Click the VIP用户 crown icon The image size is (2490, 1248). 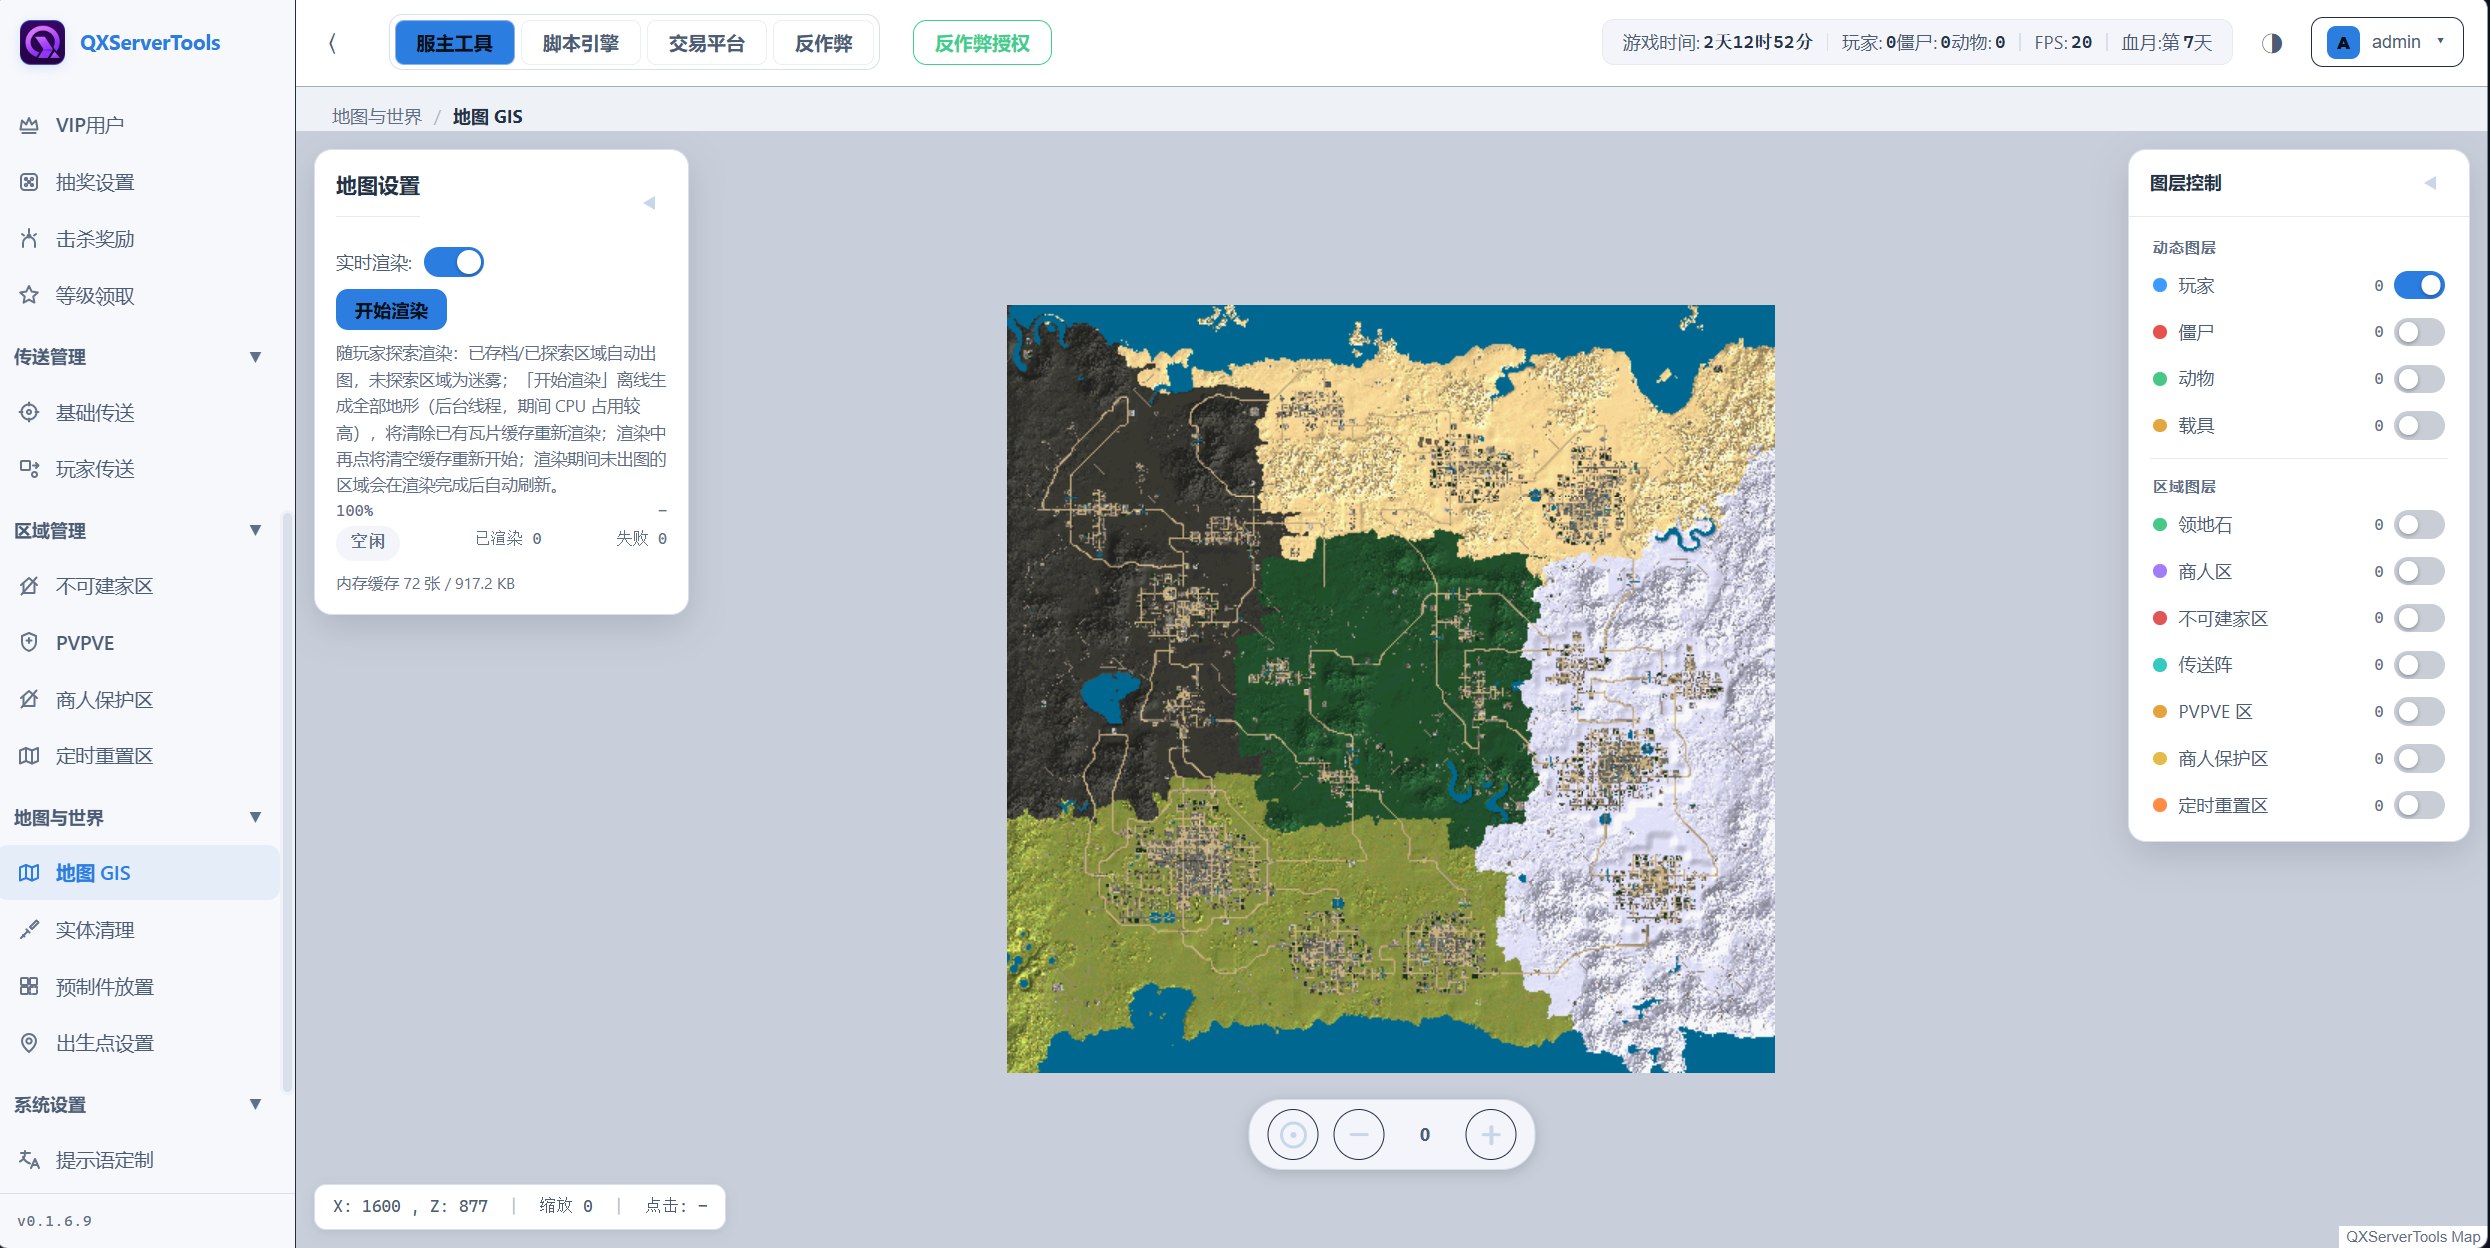29,125
